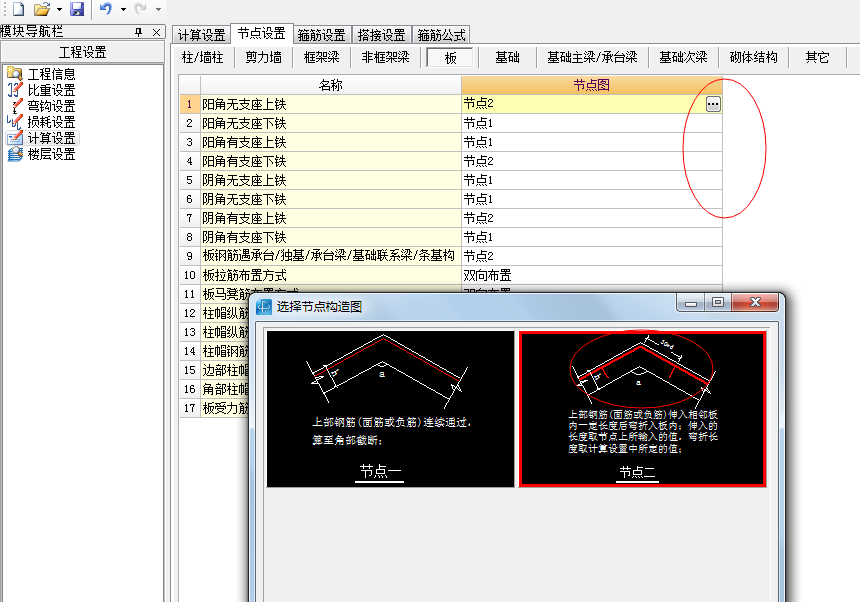Switch to the 箍筋公式 tab
The height and width of the screenshot is (602, 860).
441,35
